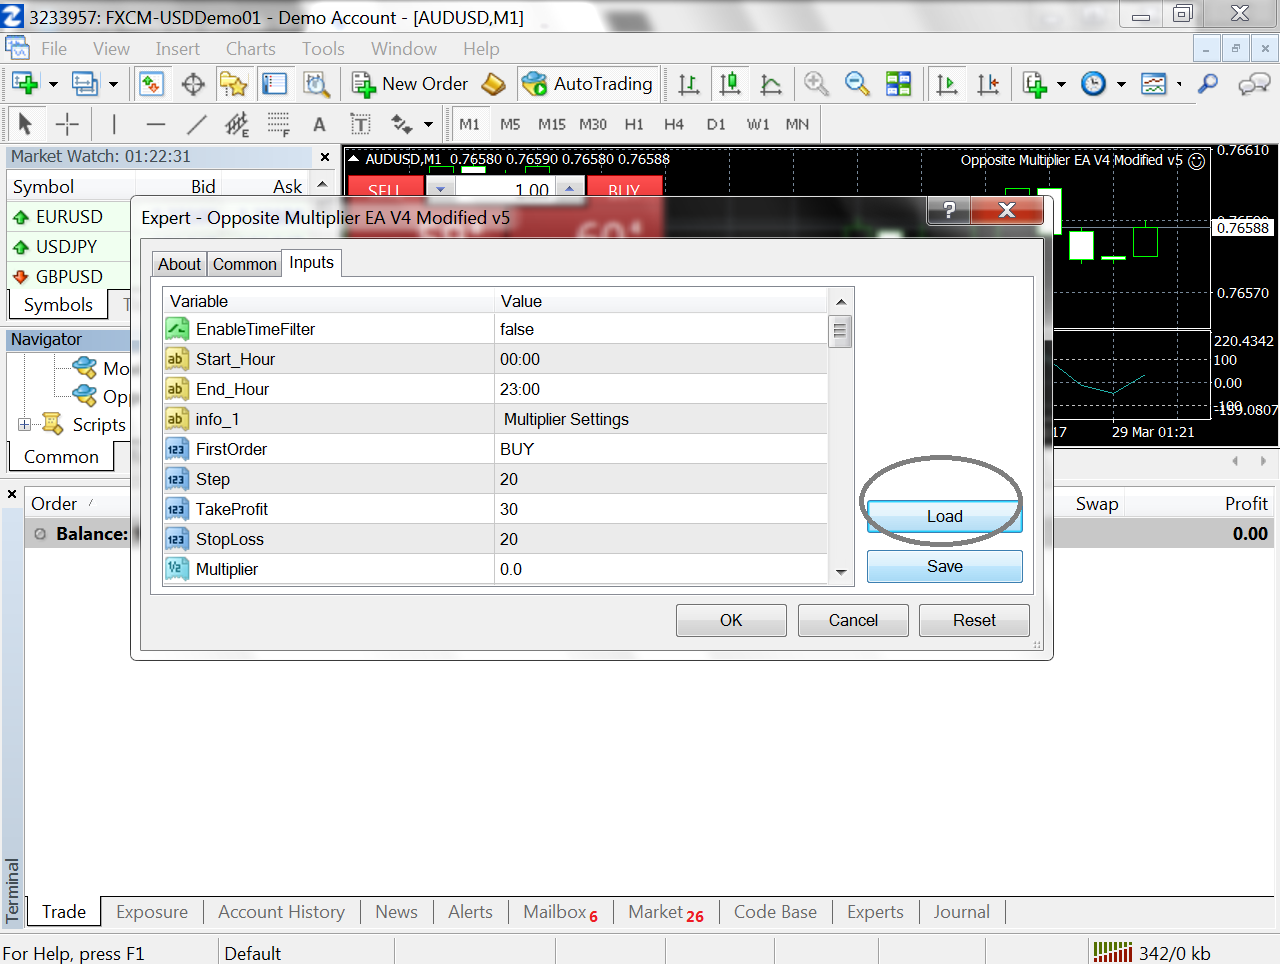Select the candlestick chart type icon
1280x964 pixels.
coord(730,84)
